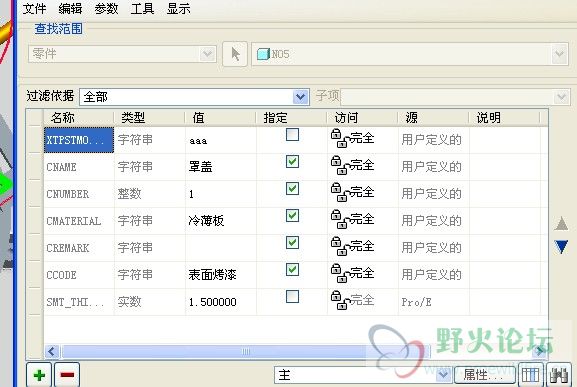The height and width of the screenshot is (387, 577).
Task: Click the scrollbar left arrow
Action: 52,352
